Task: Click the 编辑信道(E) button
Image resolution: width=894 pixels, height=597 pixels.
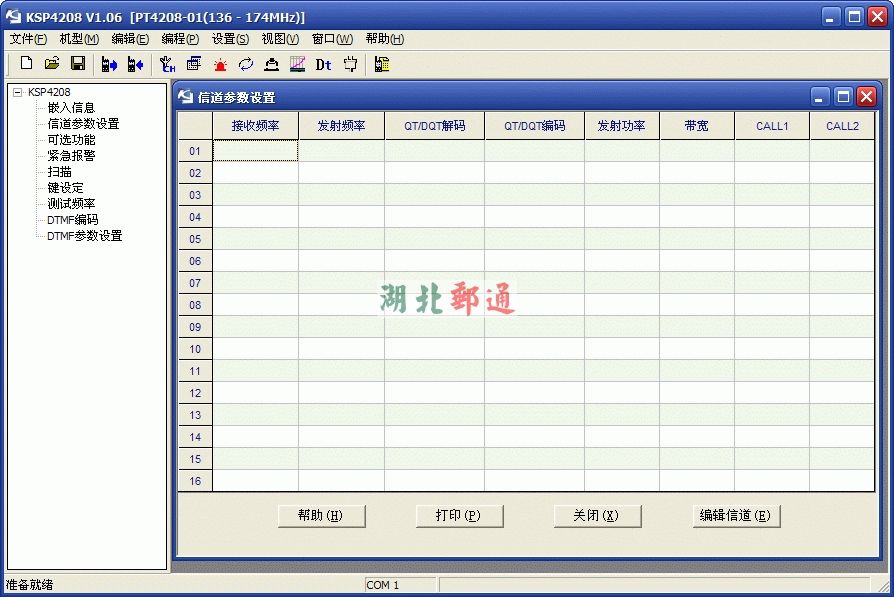Action: (x=735, y=516)
